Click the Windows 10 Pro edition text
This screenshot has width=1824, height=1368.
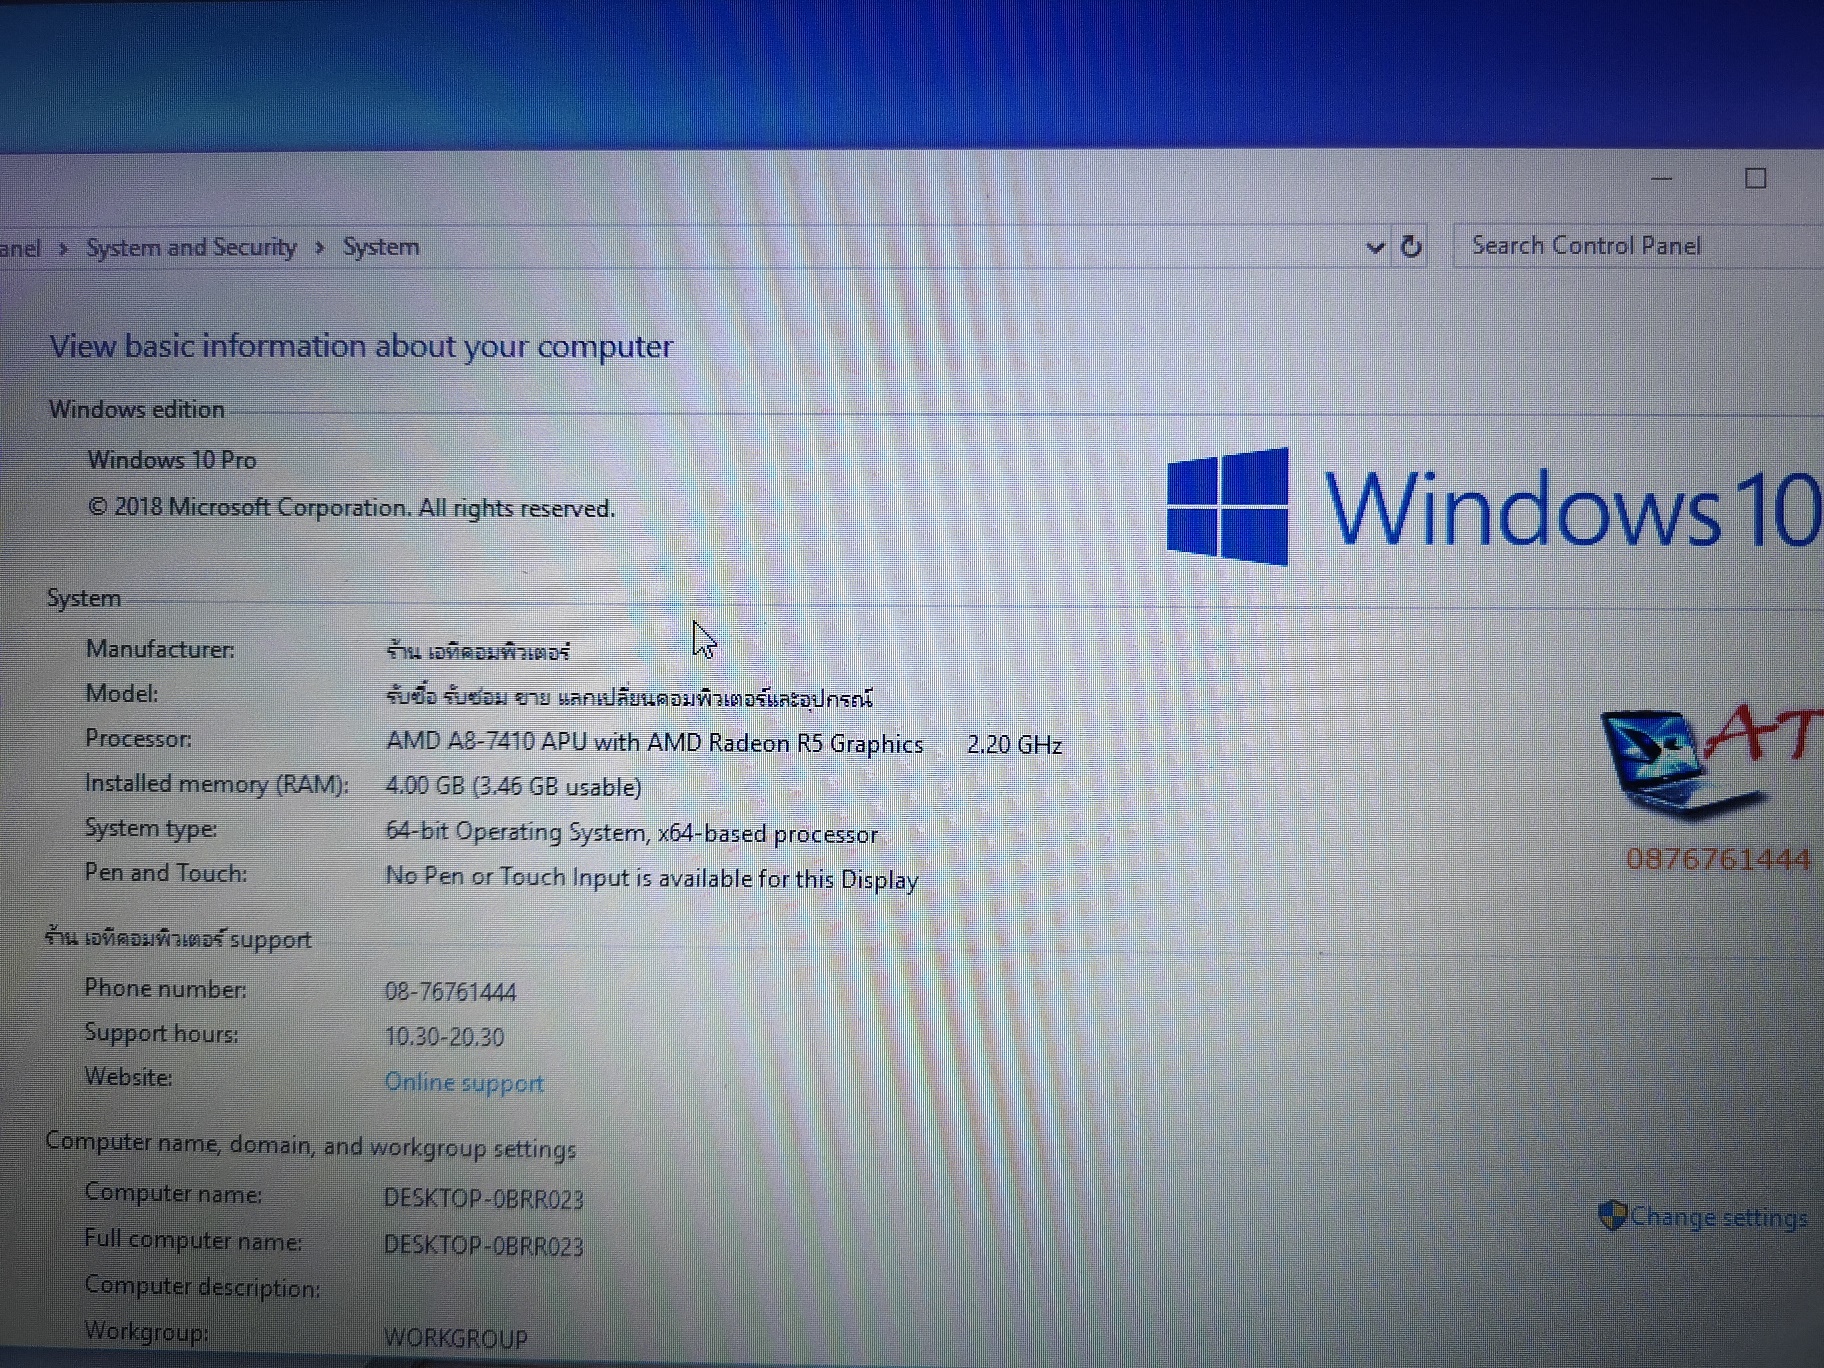click(x=171, y=460)
